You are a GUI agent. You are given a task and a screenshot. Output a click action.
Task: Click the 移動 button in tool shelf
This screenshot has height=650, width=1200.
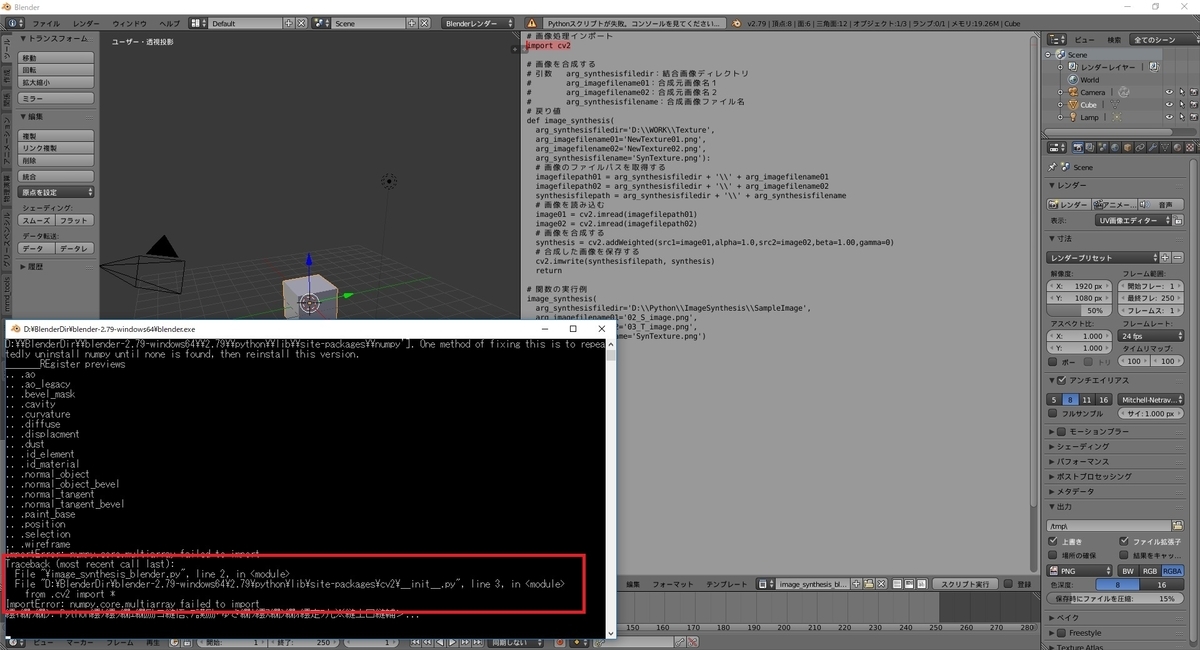pos(57,58)
